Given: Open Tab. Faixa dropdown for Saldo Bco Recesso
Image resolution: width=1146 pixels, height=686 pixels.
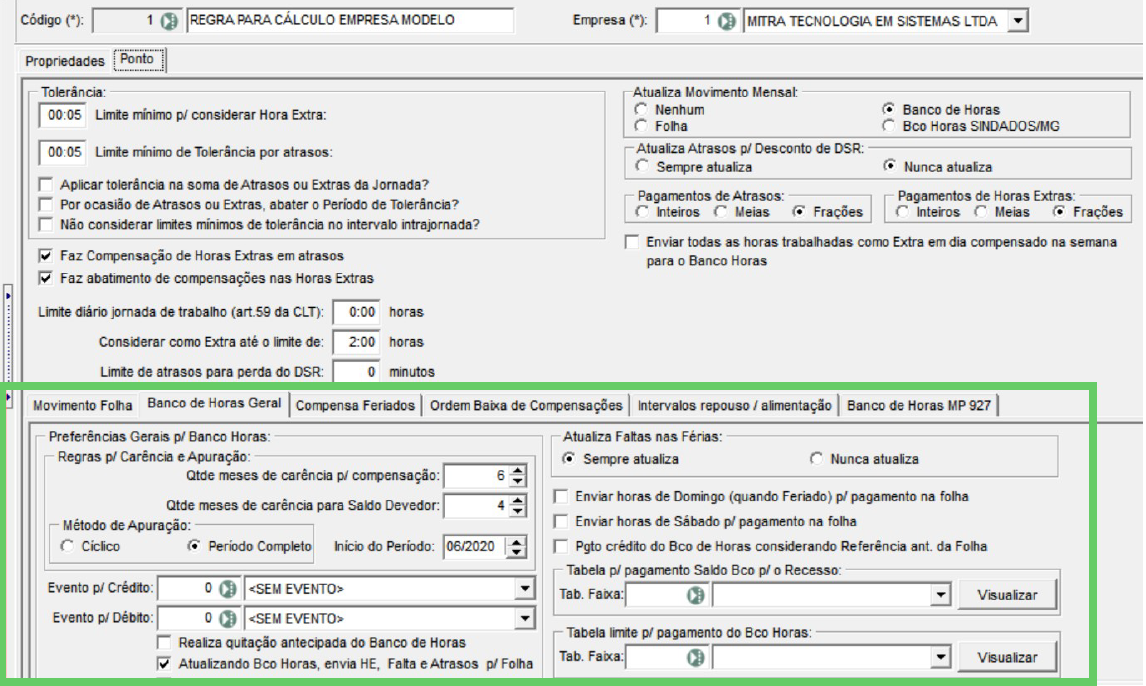Looking at the screenshot, I should pos(941,595).
